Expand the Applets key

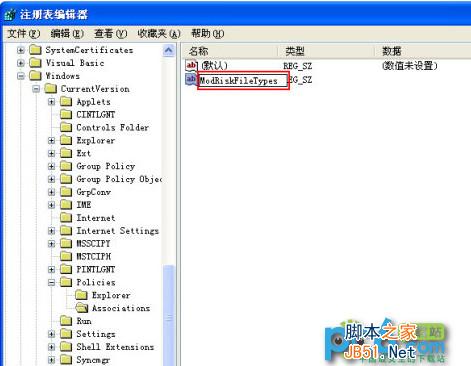pos(51,102)
